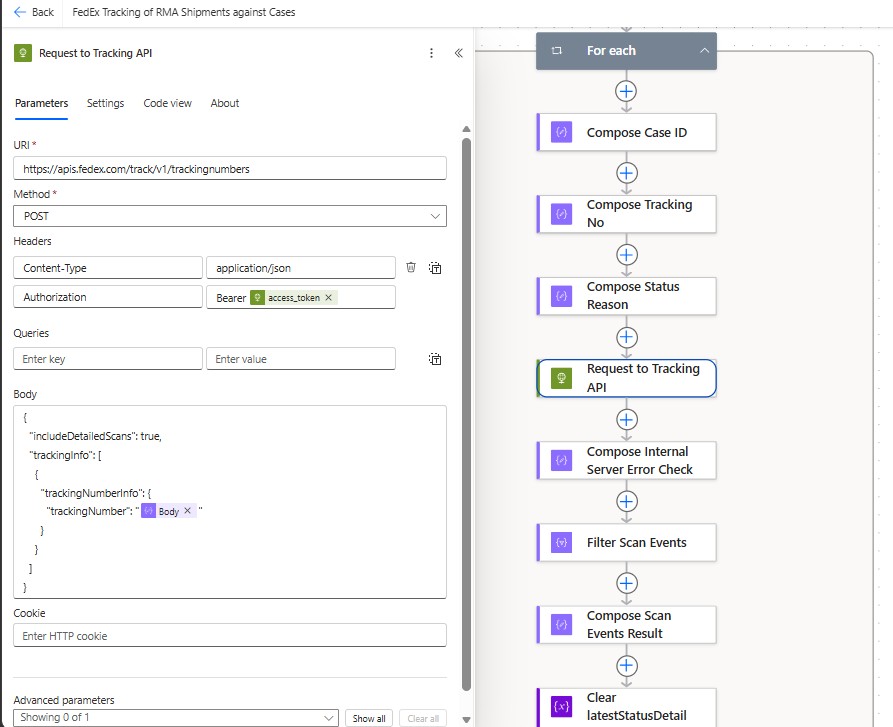893x727 pixels.
Task: Open the About tab
Action: [x=225, y=103]
